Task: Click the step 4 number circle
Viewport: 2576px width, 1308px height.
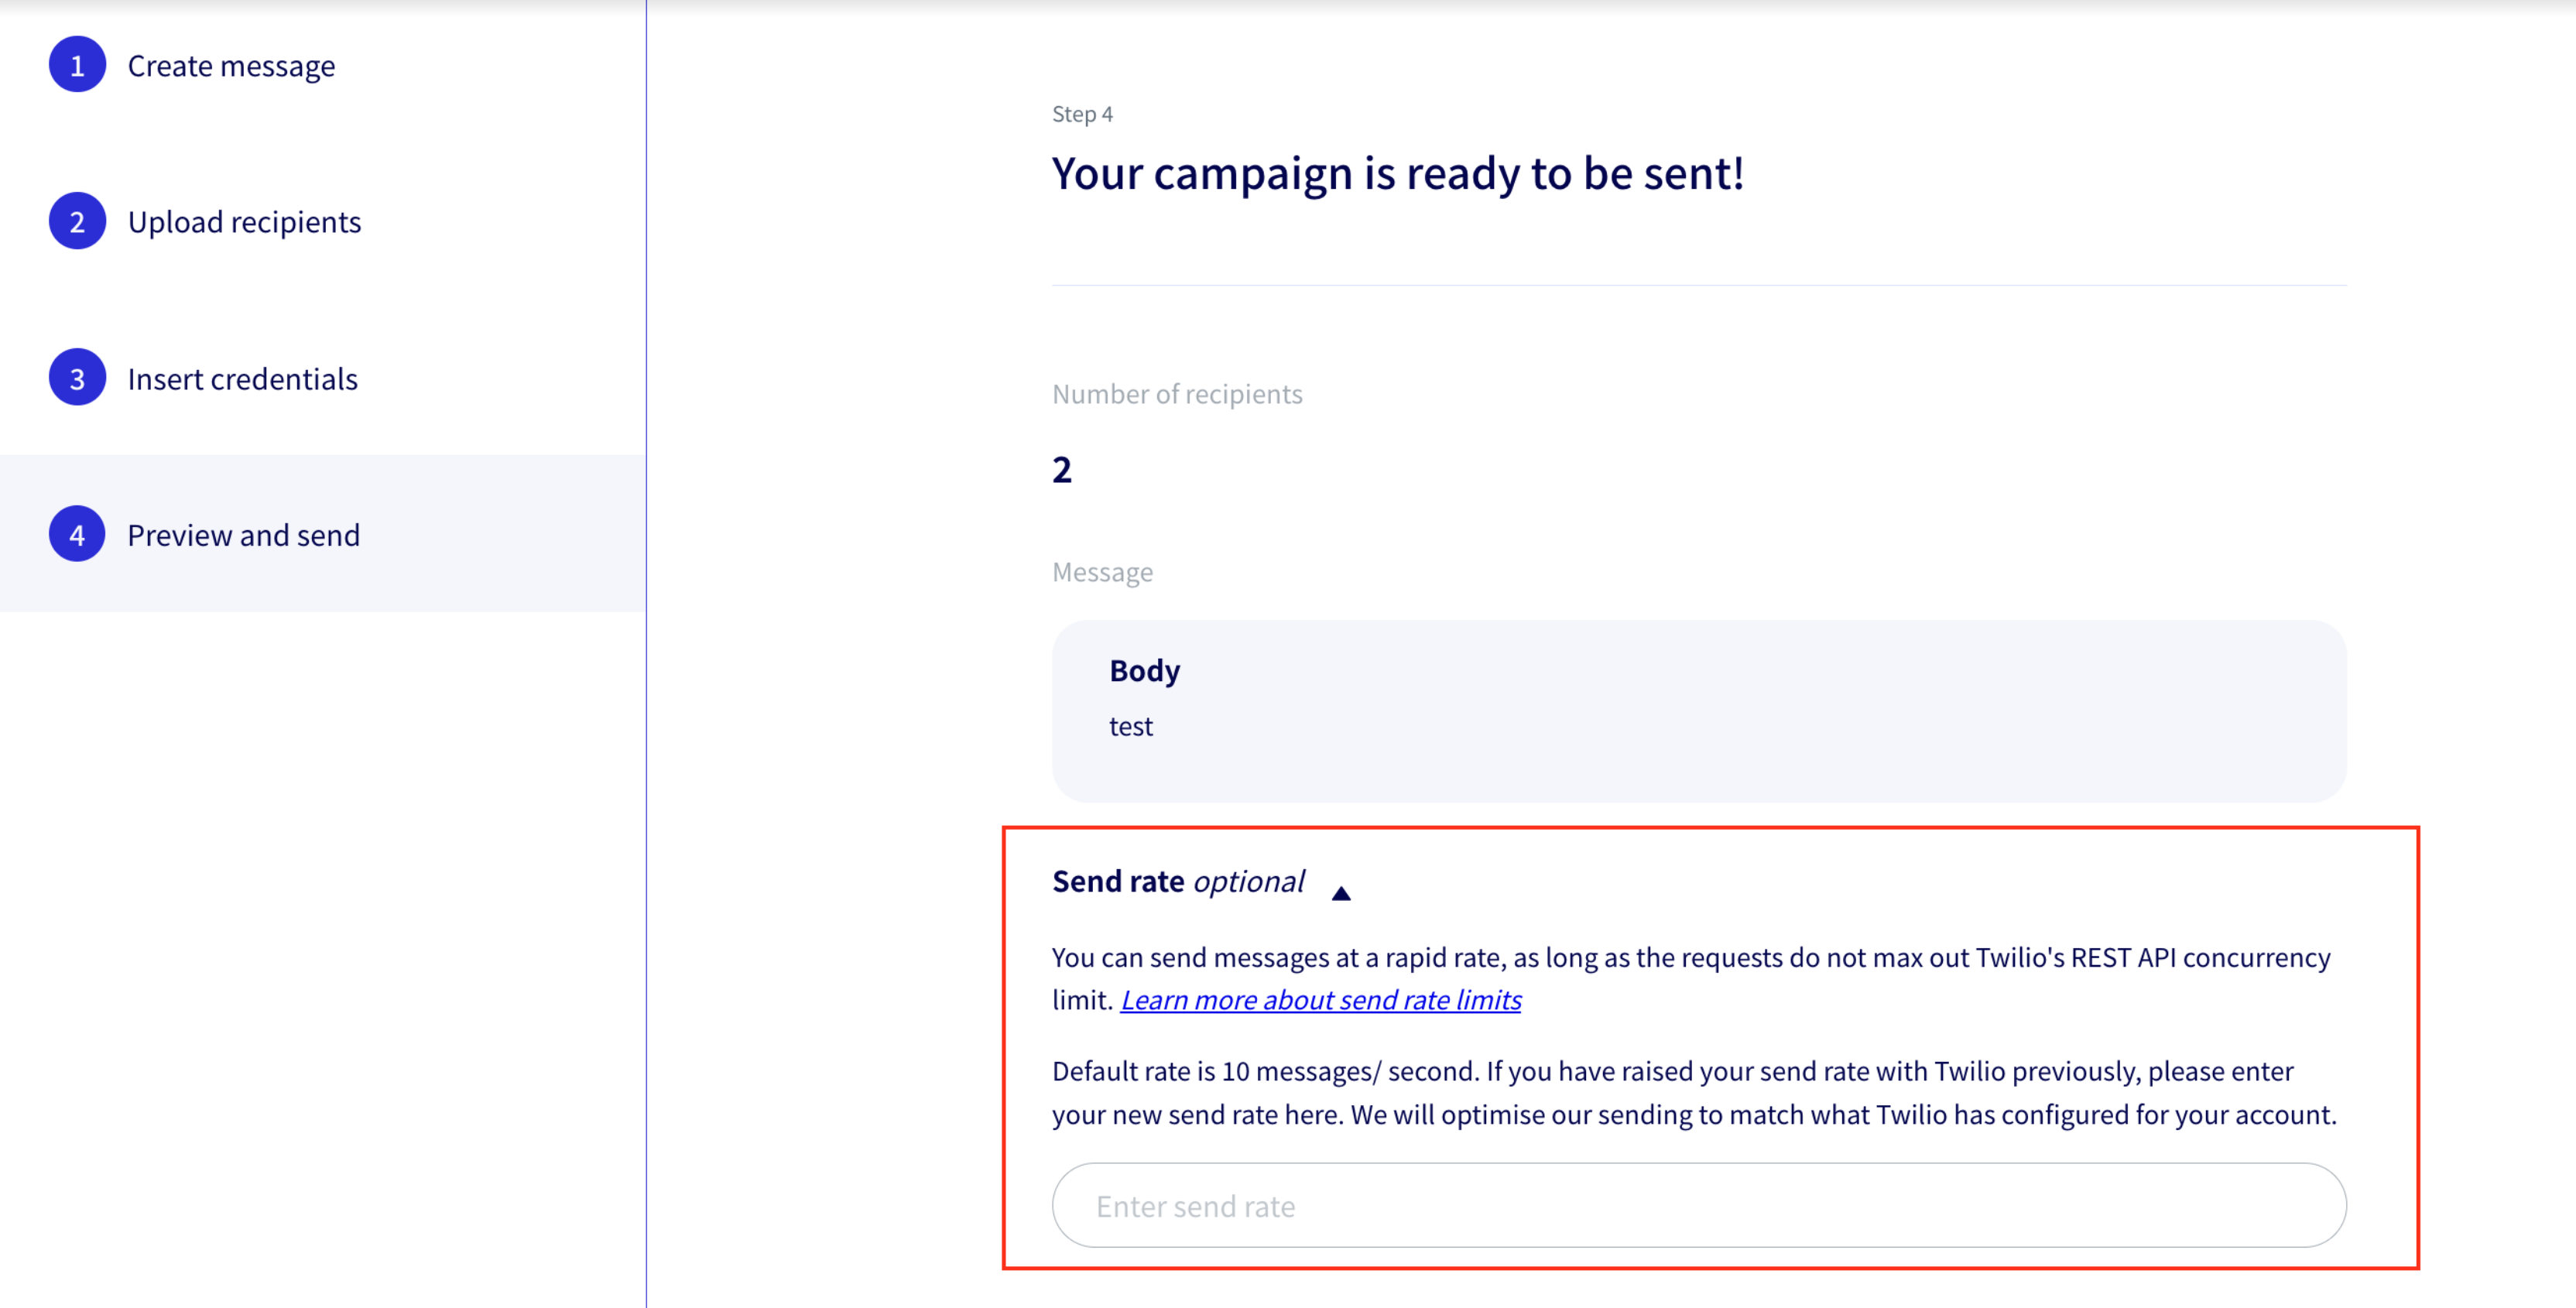Action: click(x=77, y=534)
